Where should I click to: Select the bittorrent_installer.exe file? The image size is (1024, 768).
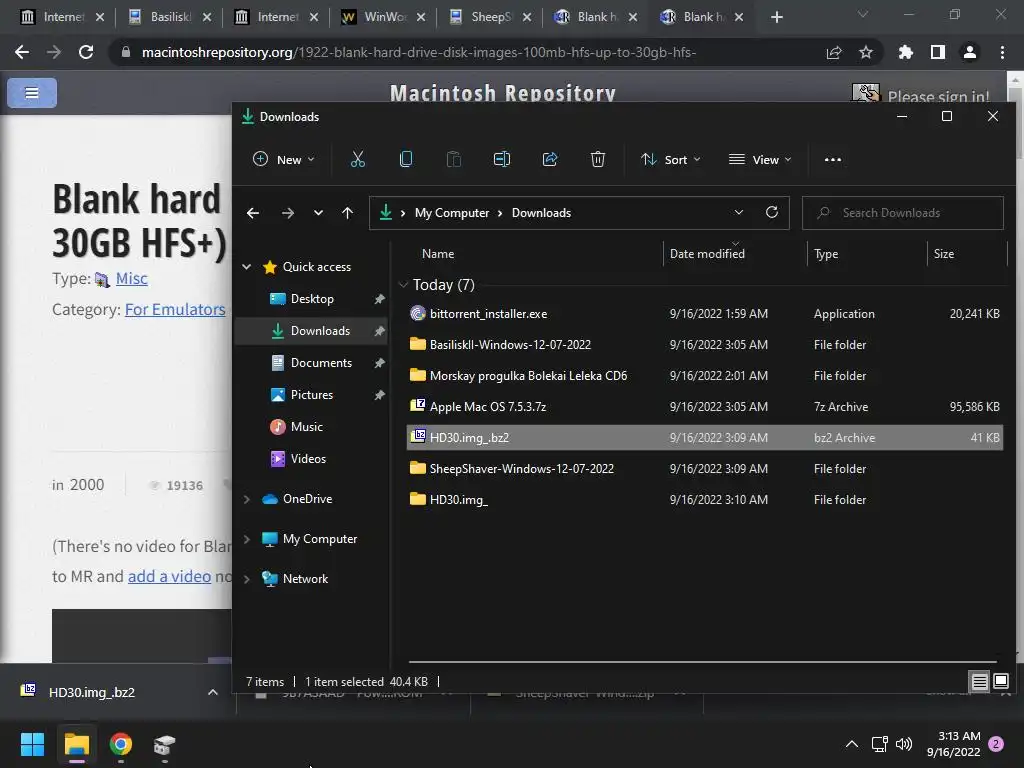[705, 313]
